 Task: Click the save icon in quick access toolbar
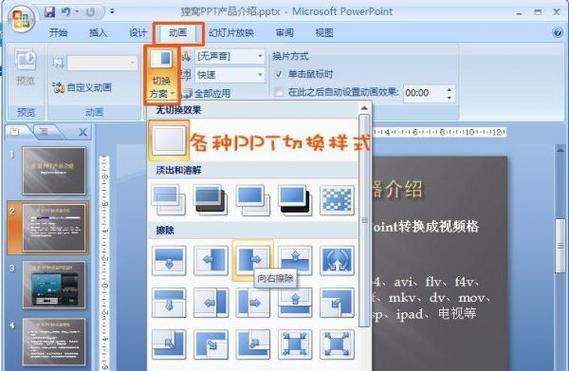tap(50, 12)
